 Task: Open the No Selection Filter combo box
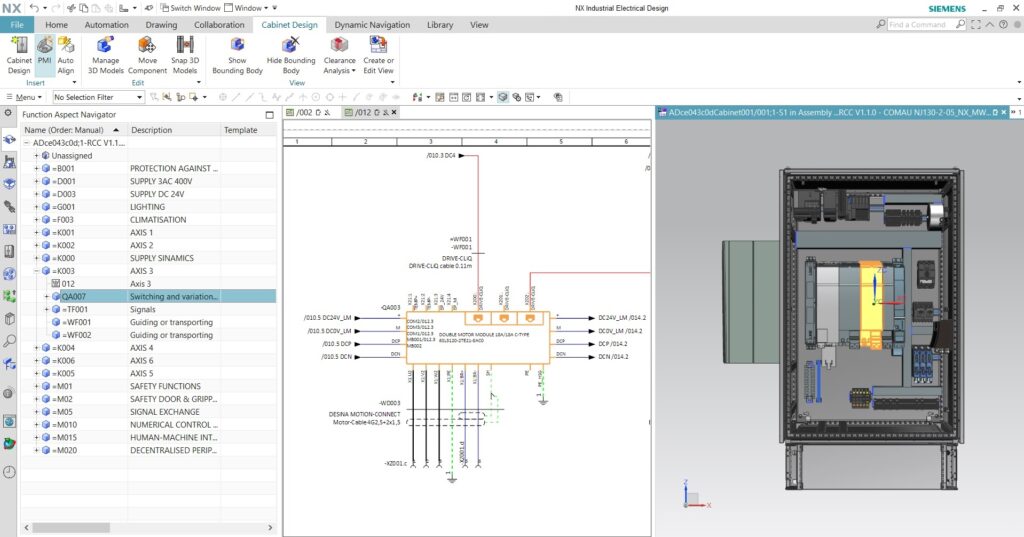point(98,97)
